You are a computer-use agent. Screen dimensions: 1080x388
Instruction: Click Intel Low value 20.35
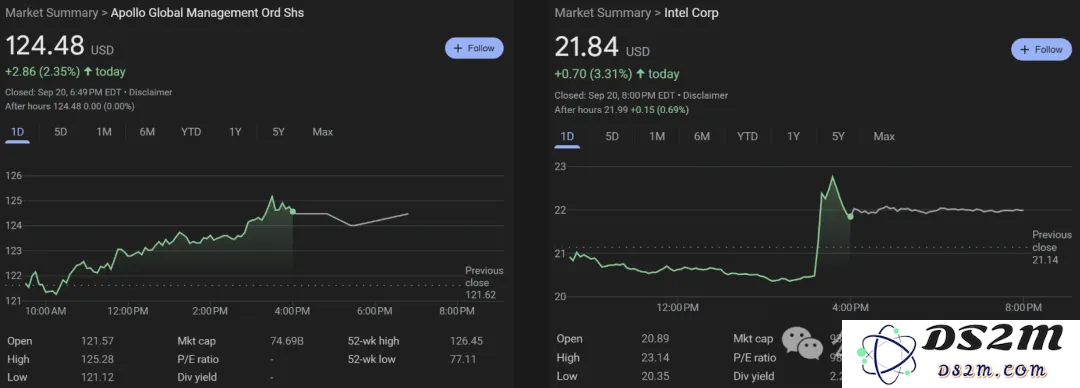point(656,376)
